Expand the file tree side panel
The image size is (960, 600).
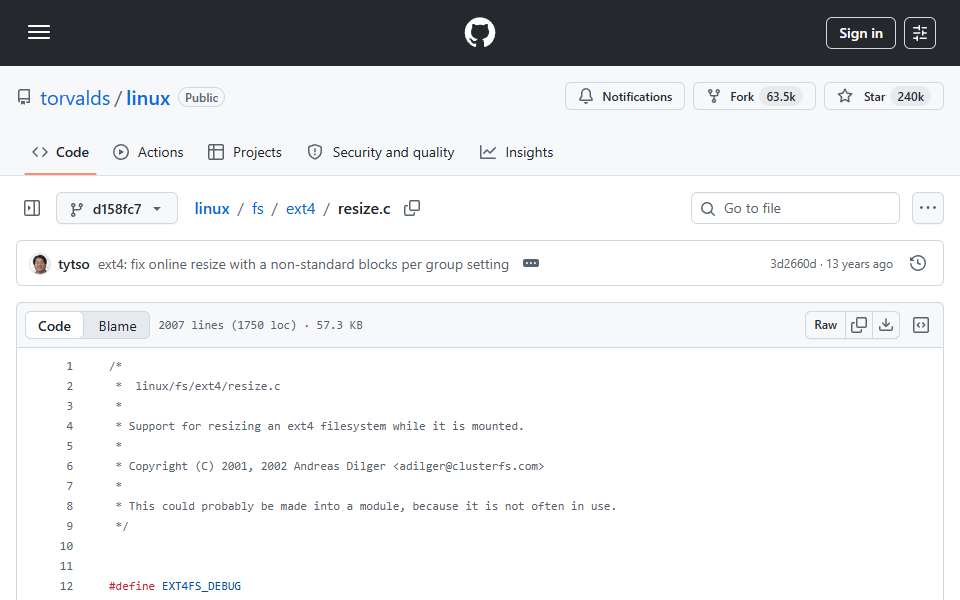tap(32, 208)
